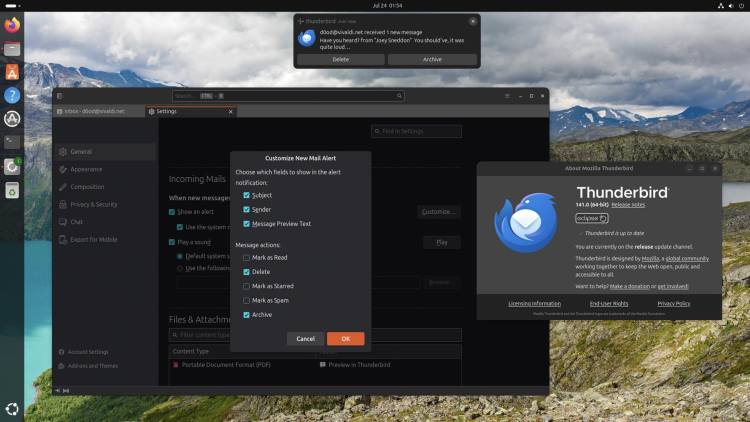Viewport: 750px width, 422px height.
Task: Toggle the Show an alert checkbox
Action: [172, 212]
